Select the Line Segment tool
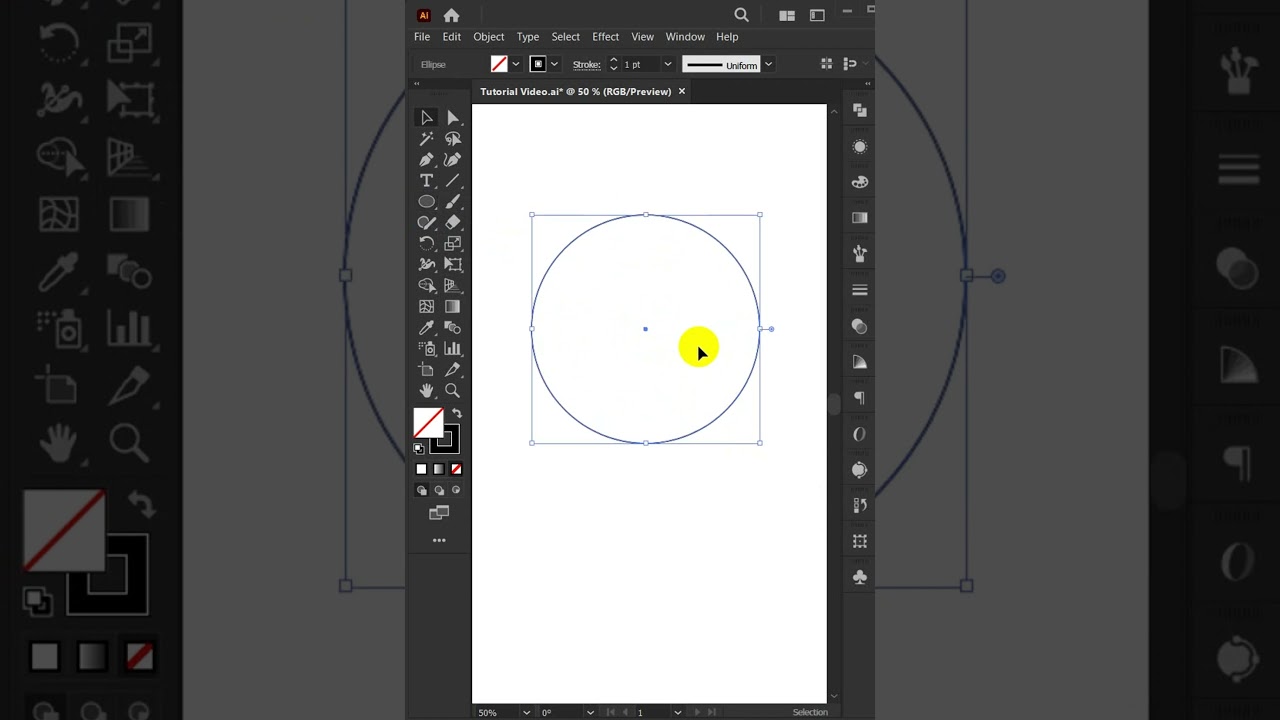This screenshot has height=720, width=1280. pyautogui.click(x=453, y=181)
